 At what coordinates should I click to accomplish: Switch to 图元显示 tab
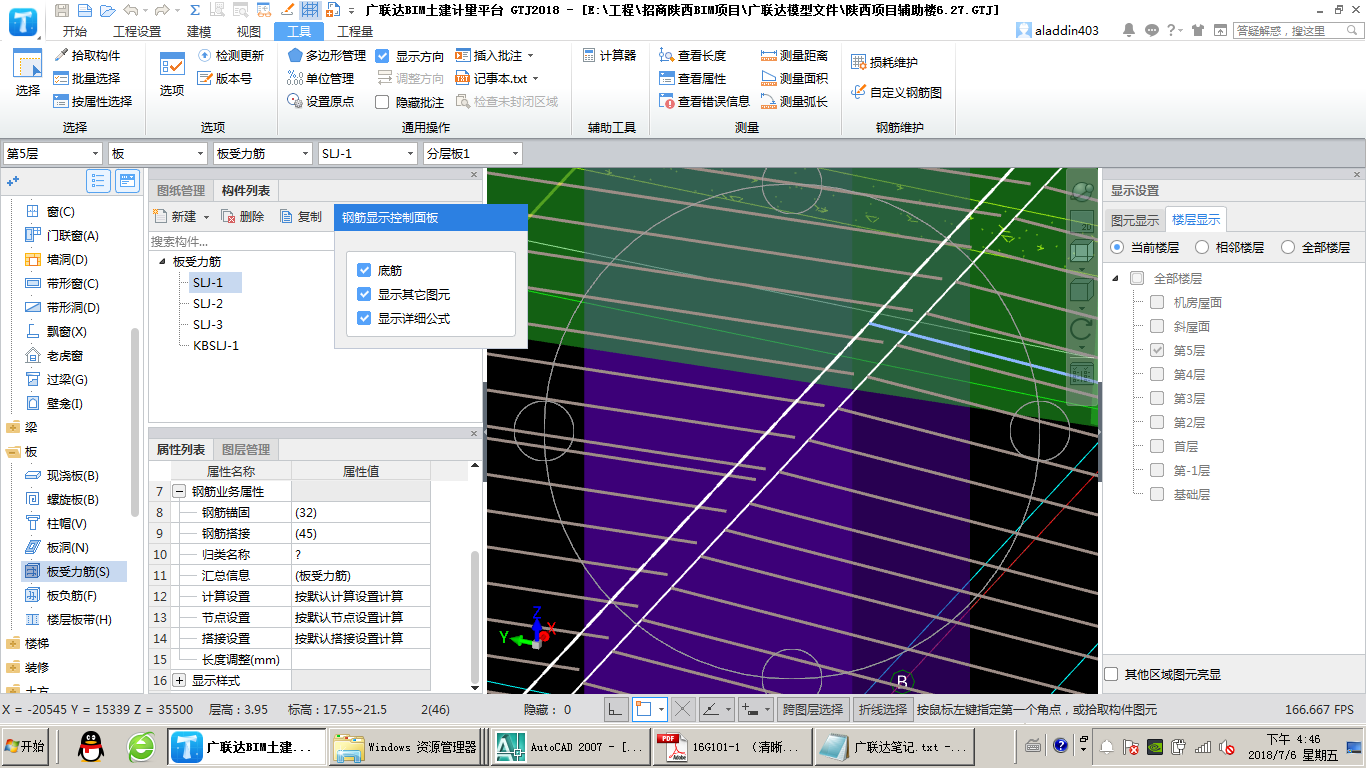1135,220
